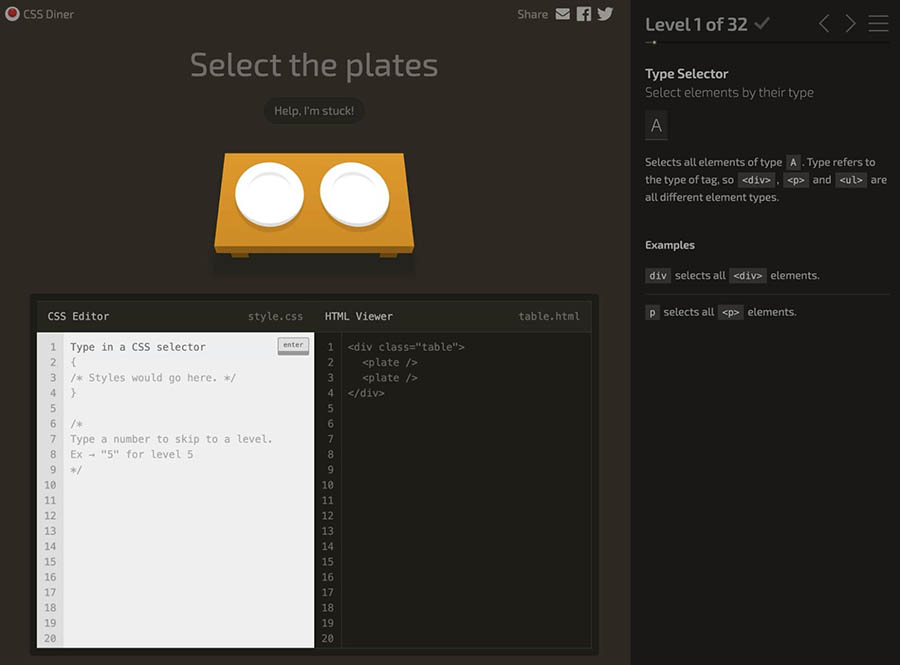The image size is (900, 665).
Task: Go to previous level arrow
Action: coord(824,24)
